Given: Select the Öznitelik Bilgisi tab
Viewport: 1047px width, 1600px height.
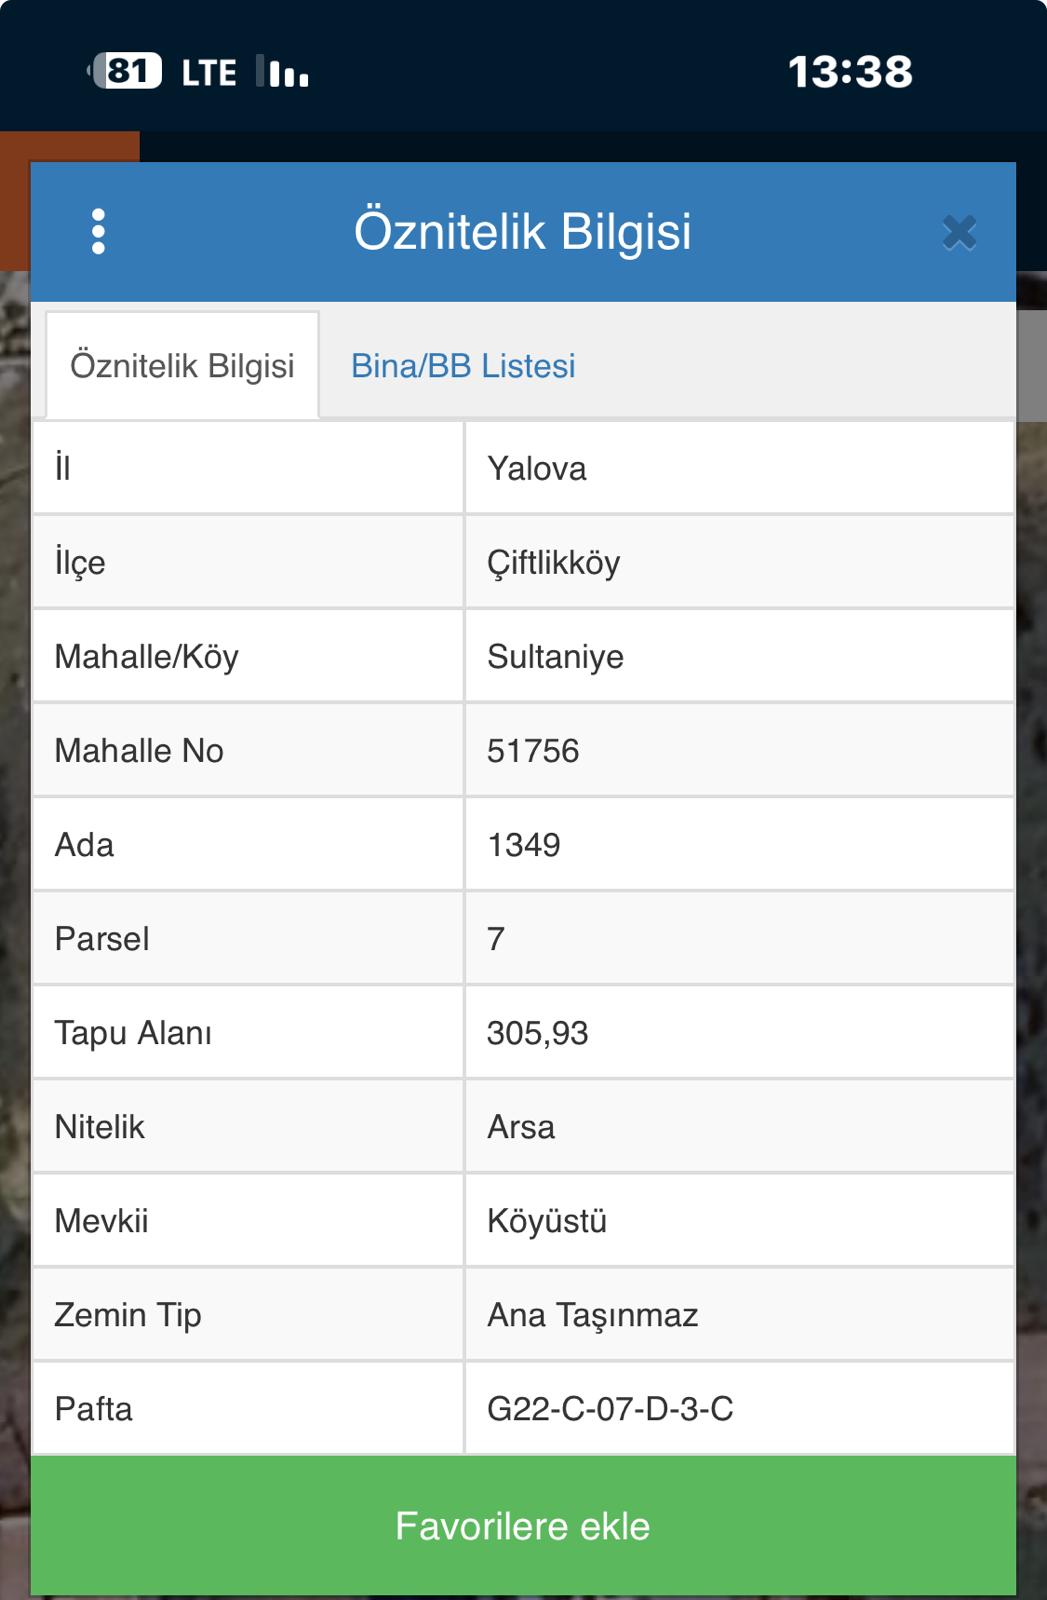Looking at the screenshot, I should tap(182, 366).
